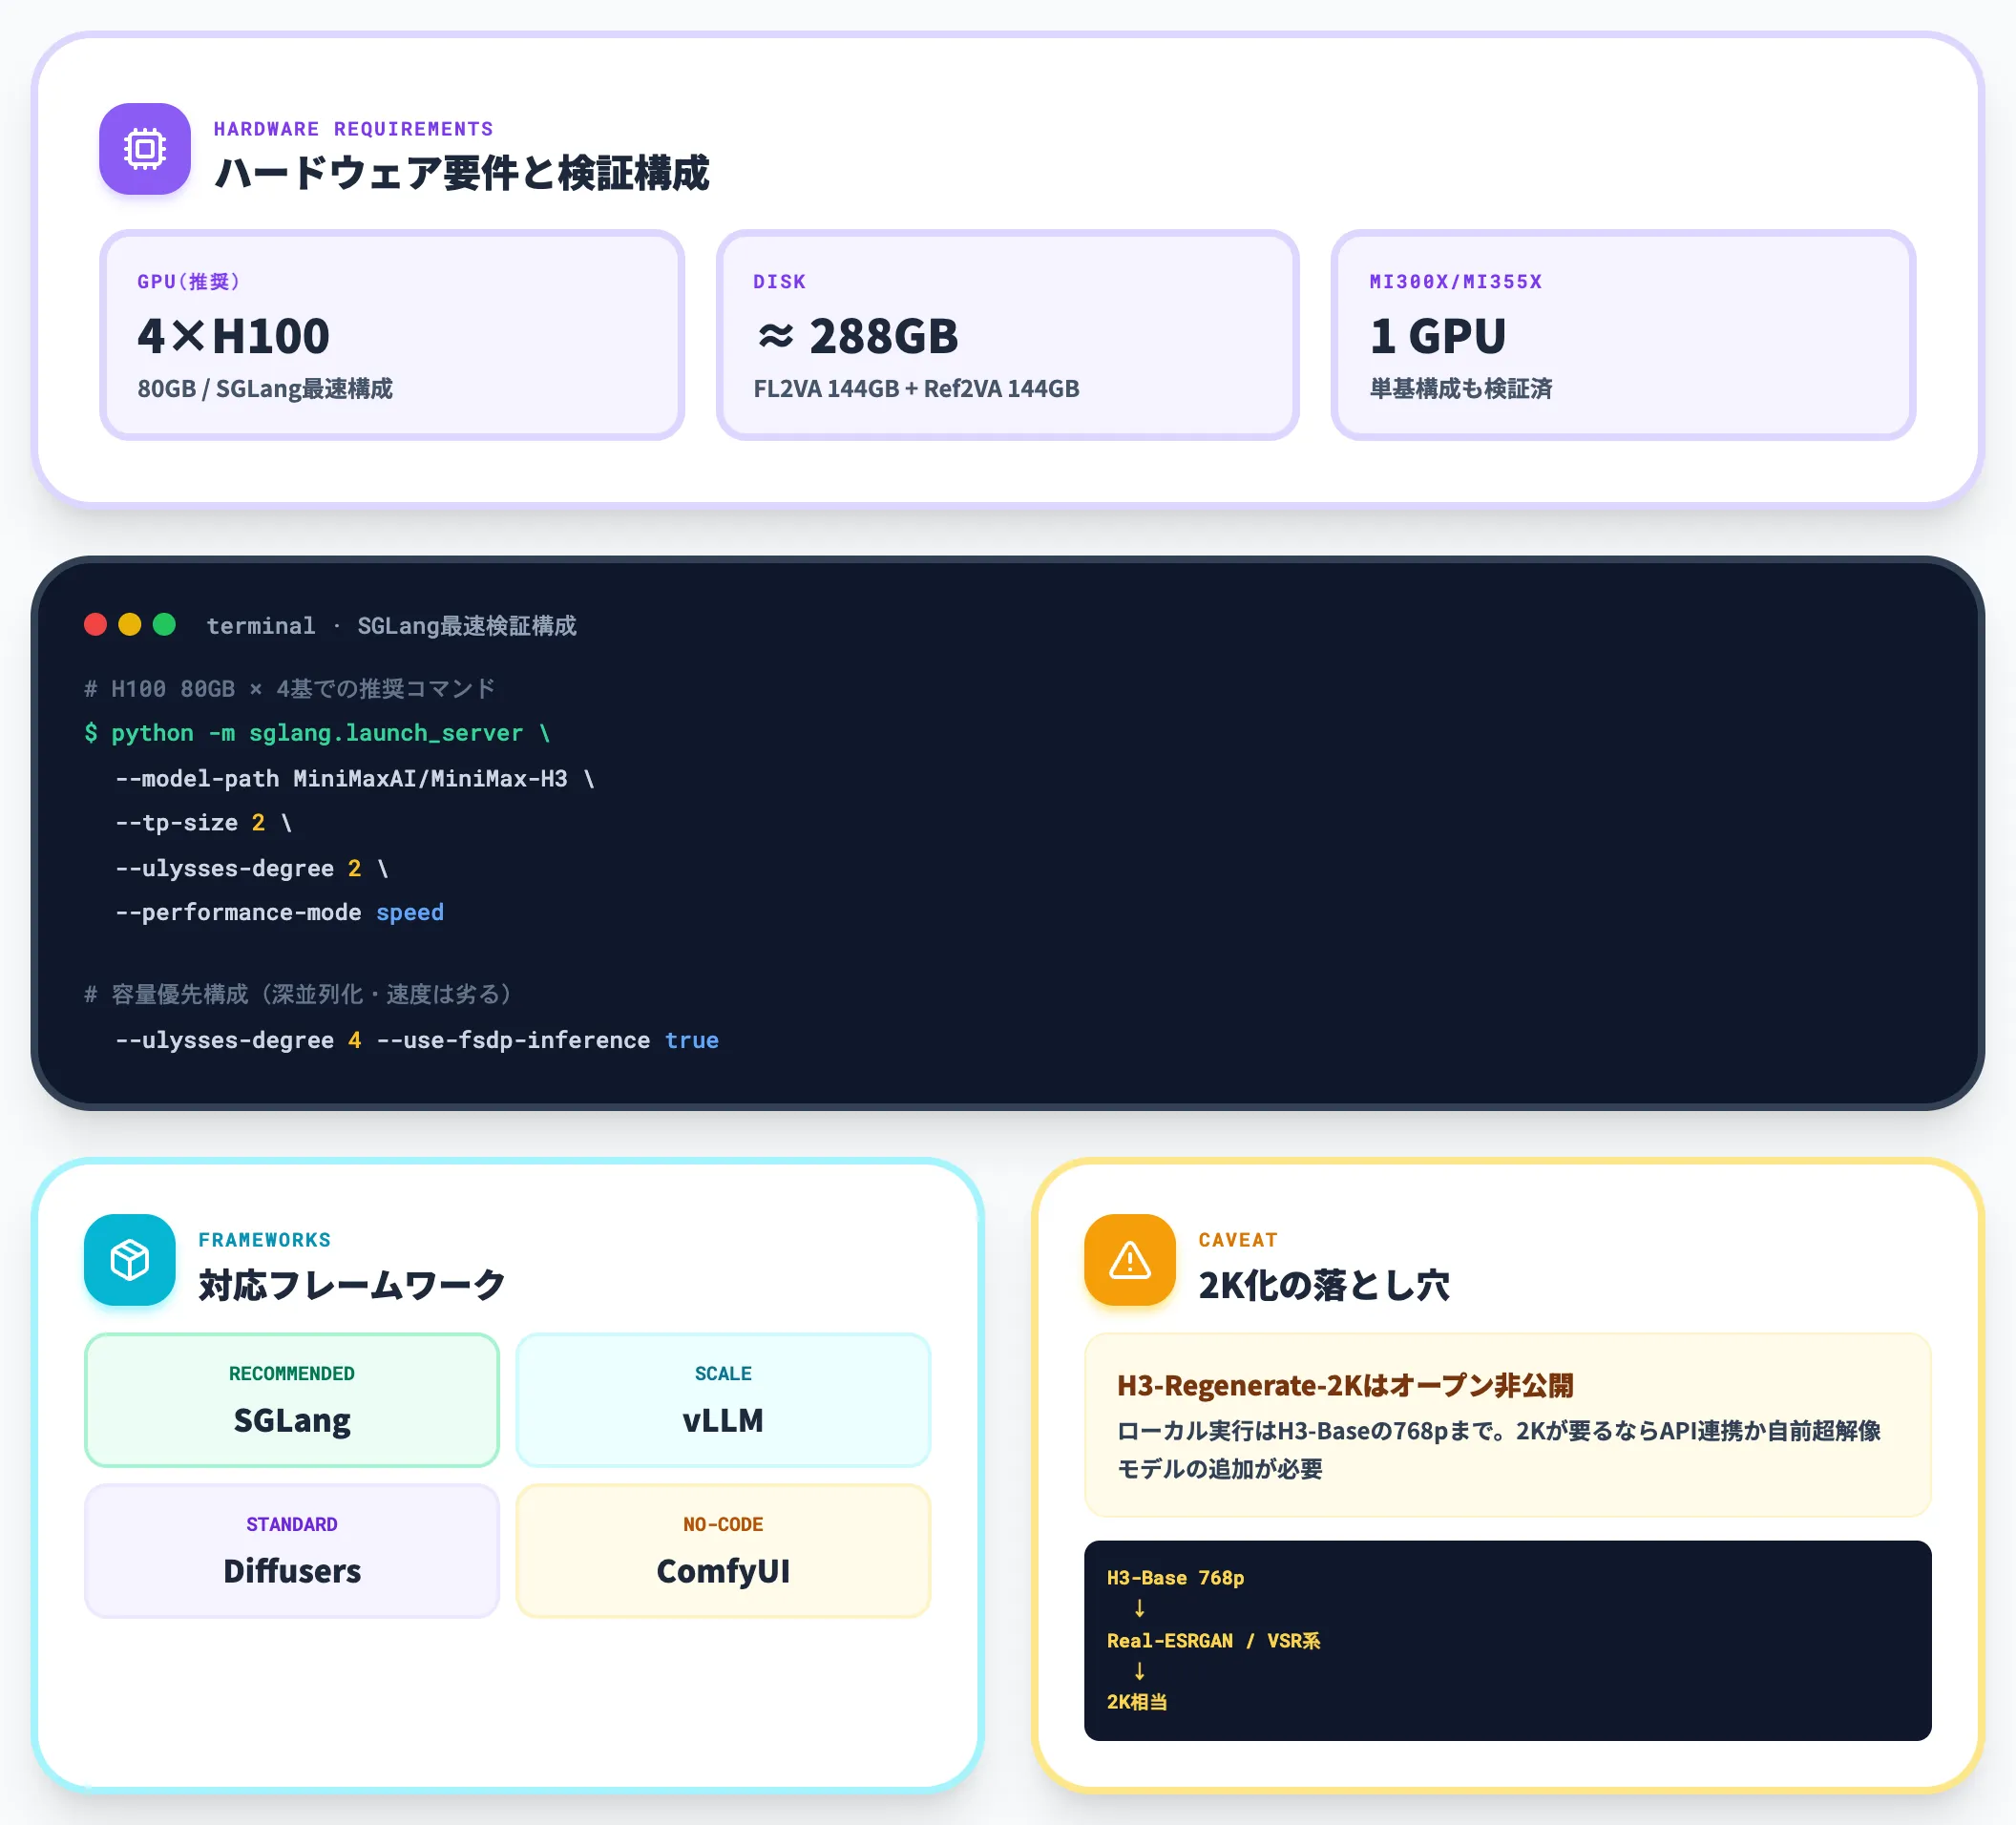Screen dimensions: 2016x1825
Task: Click the 'DISK' card label
Action: point(780,282)
